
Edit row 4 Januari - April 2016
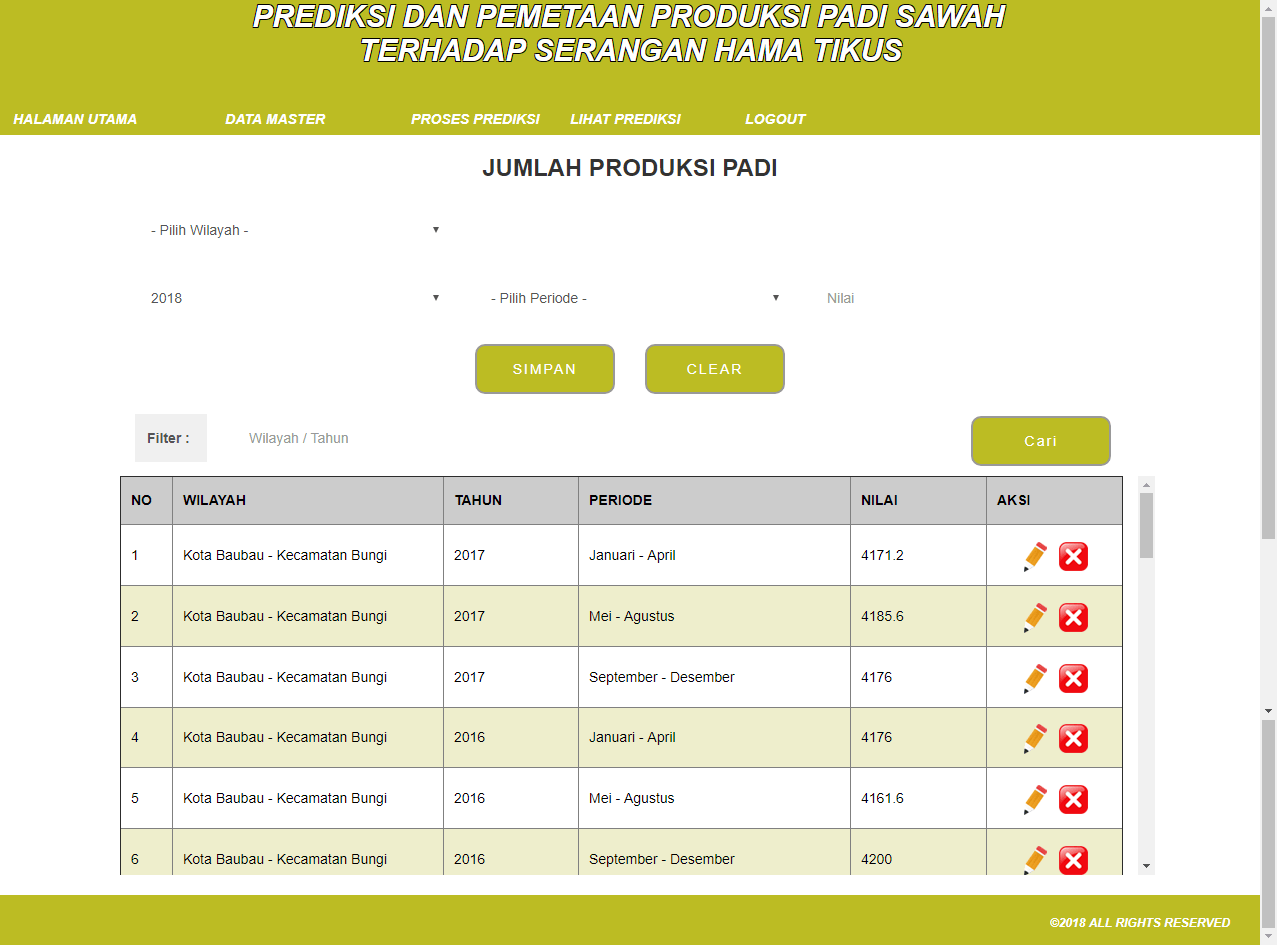pos(1035,738)
